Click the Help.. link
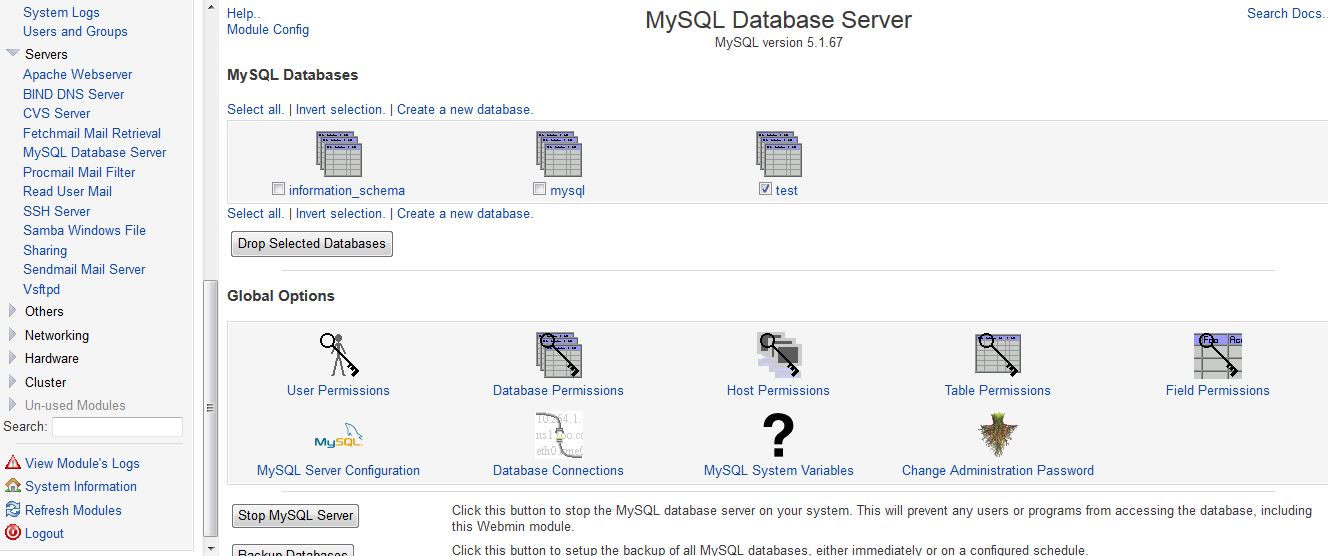1328x556 pixels. 244,13
